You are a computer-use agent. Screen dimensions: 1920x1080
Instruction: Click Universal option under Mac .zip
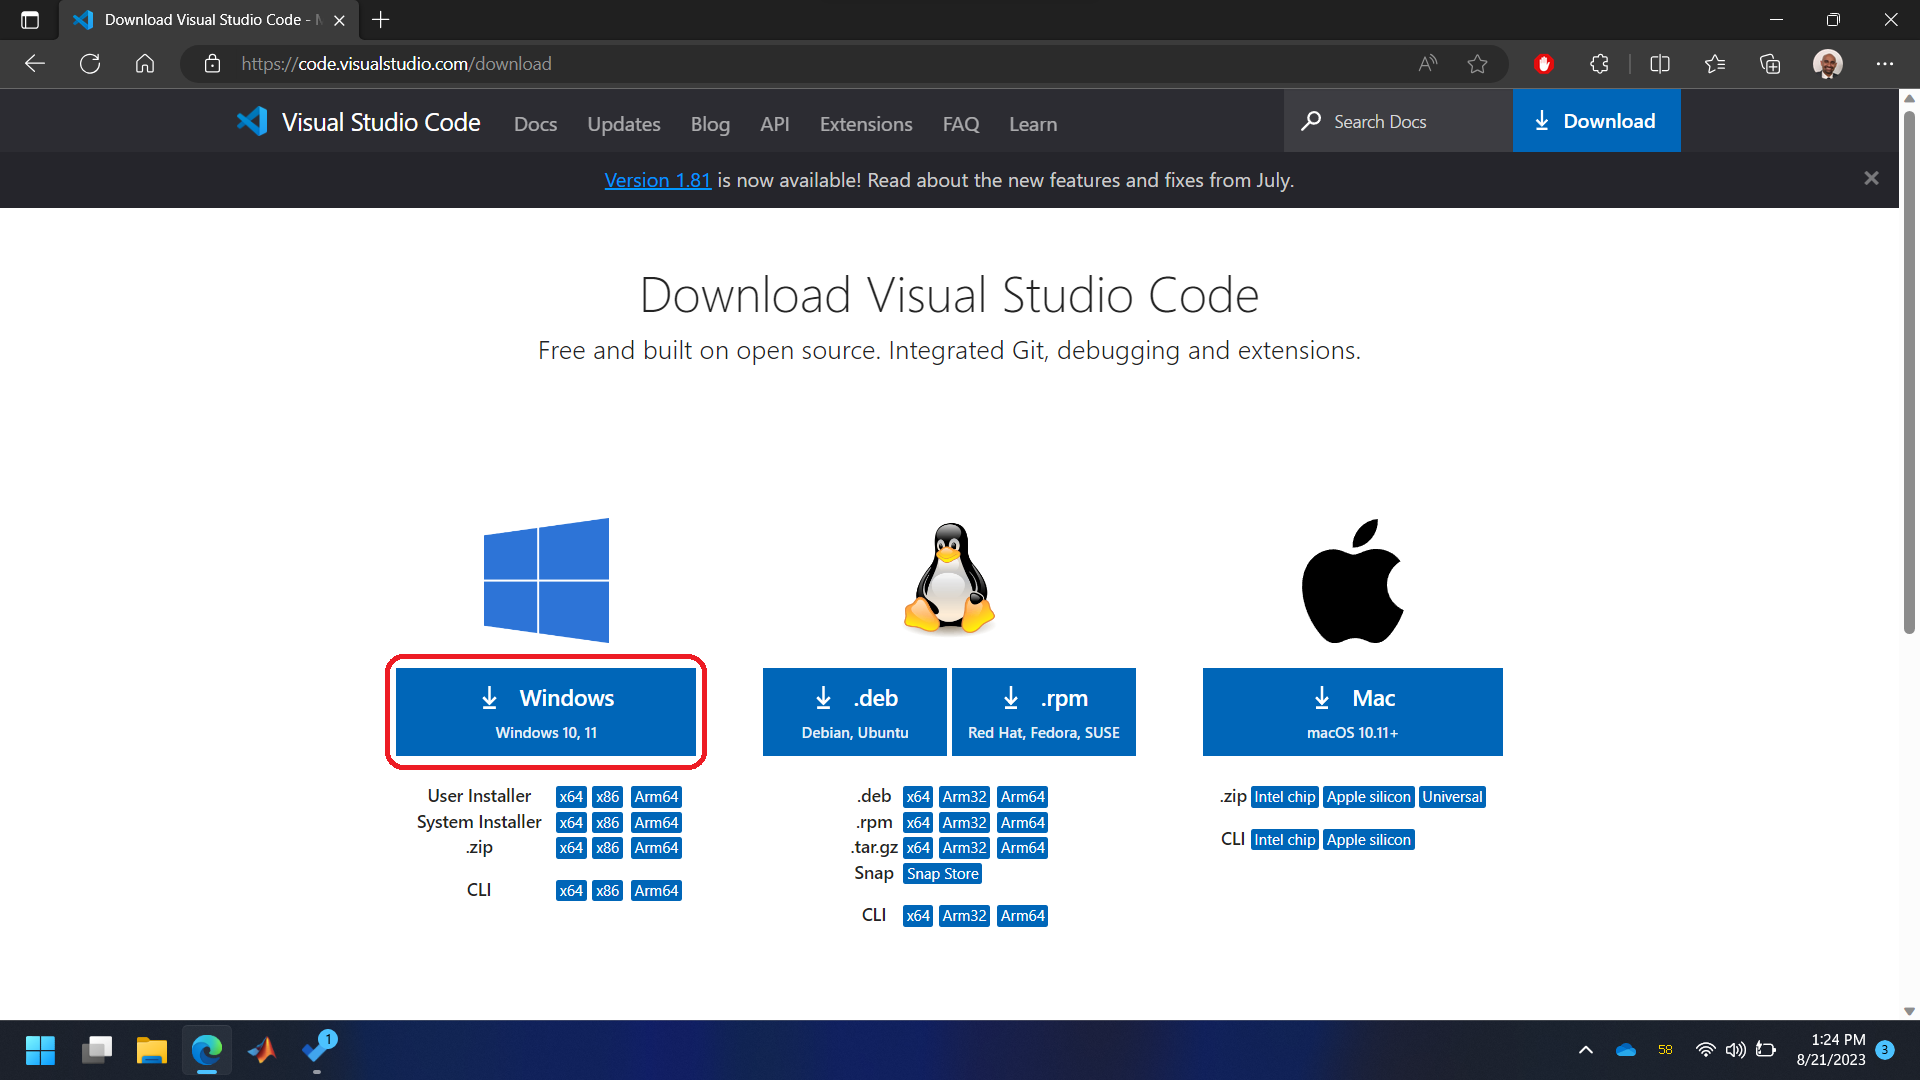pyautogui.click(x=1452, y=796)
